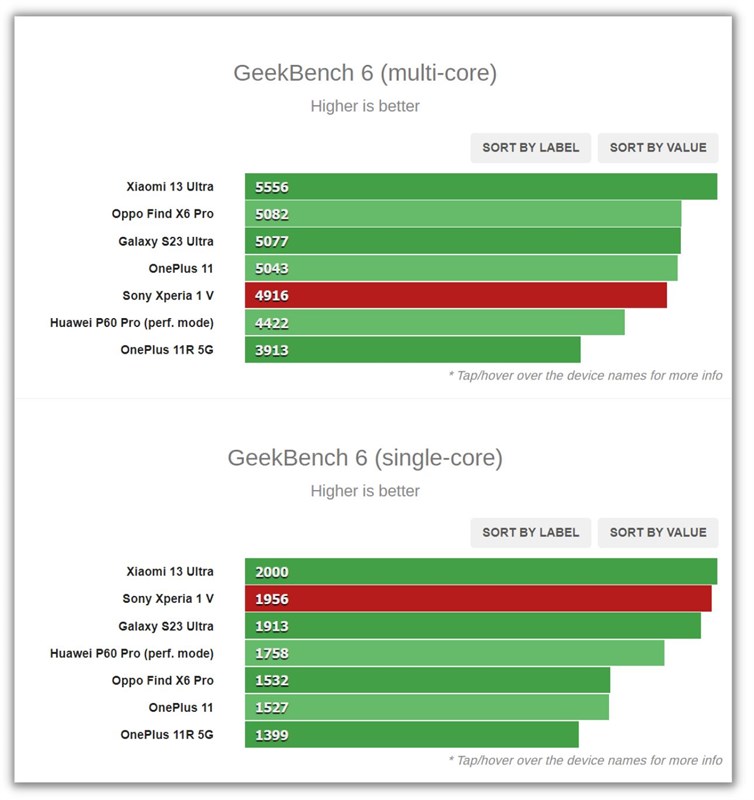Screen dimensions: 754x800
Task: Click the red 4916 multi-core score bar
Action: 455,295
